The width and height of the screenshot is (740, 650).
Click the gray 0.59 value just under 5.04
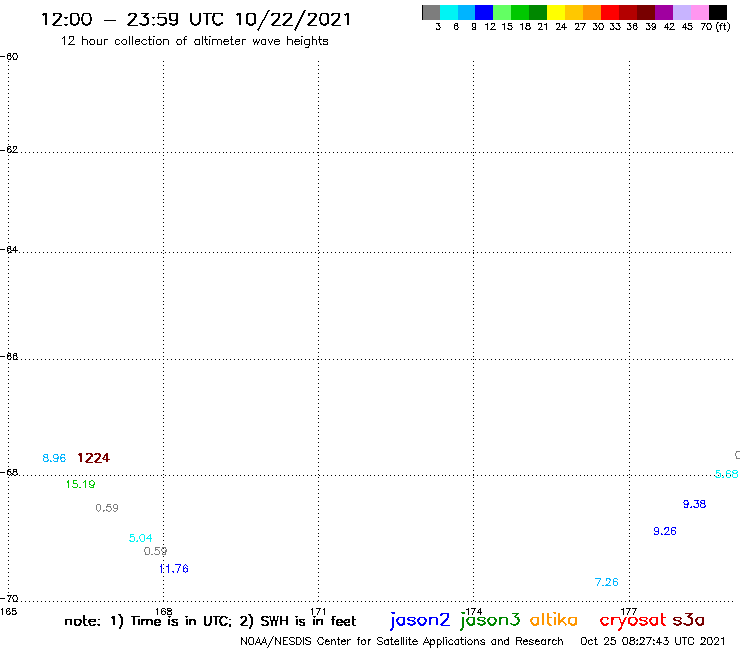(x=155, y=551)
